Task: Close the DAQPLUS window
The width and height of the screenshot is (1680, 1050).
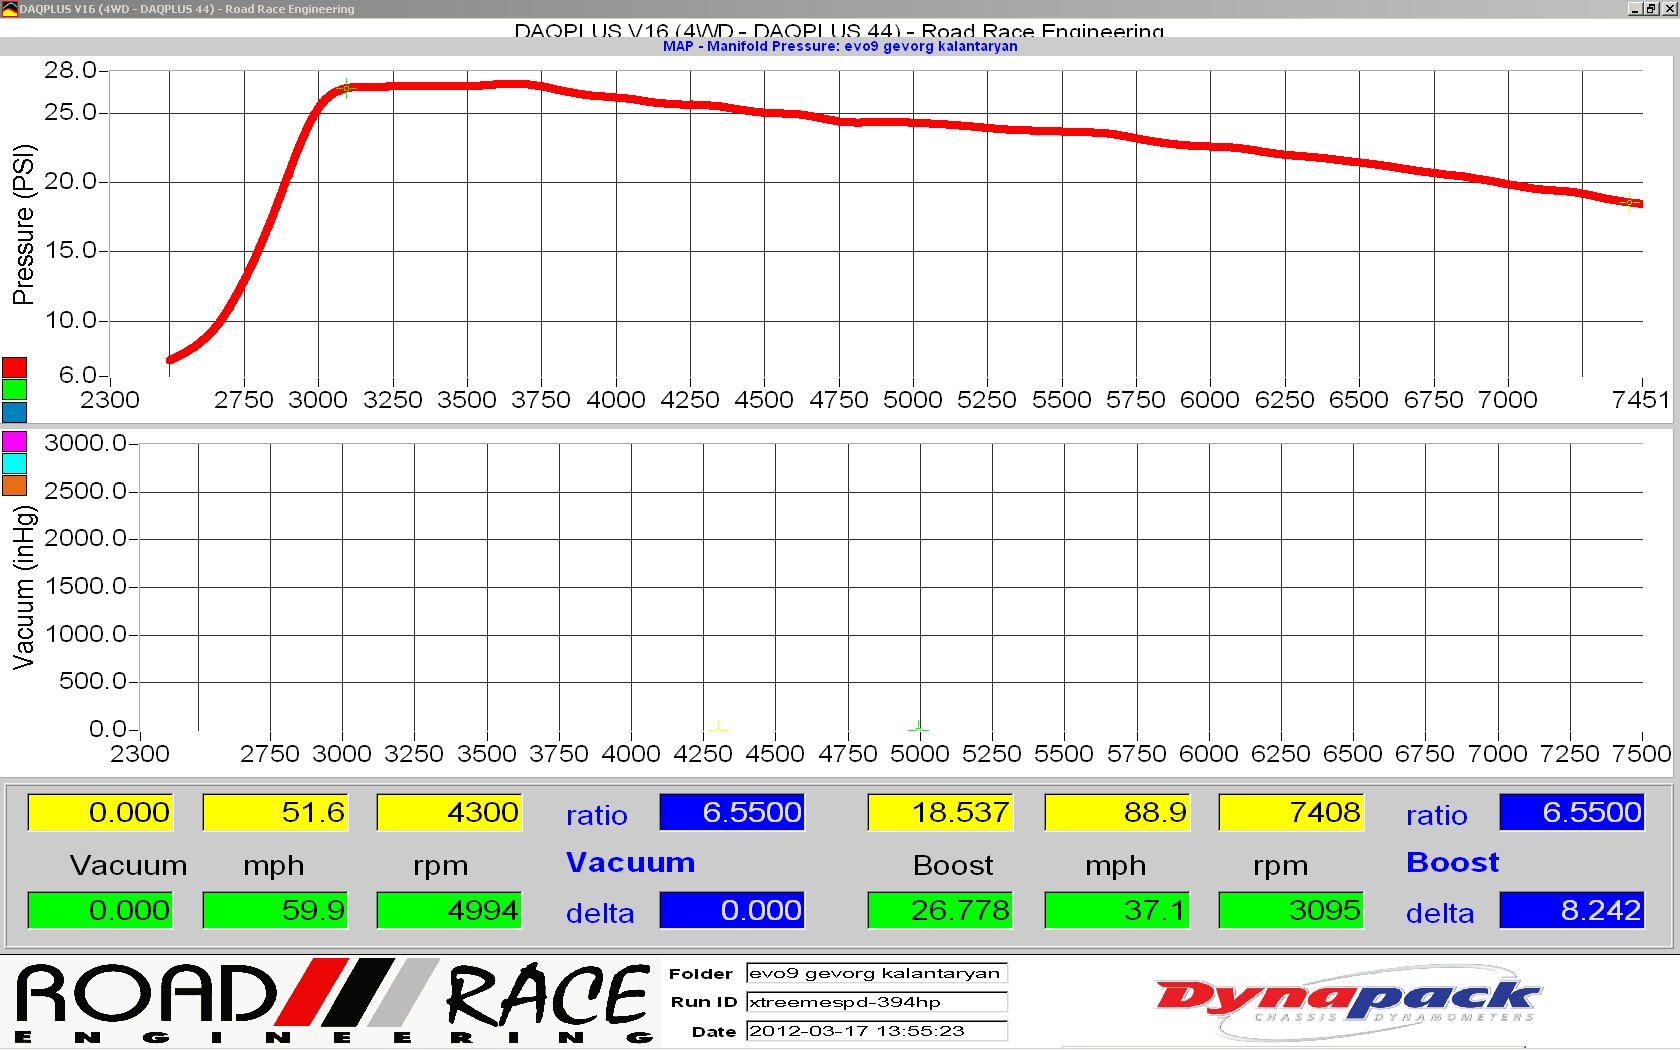Action: 1669,8
